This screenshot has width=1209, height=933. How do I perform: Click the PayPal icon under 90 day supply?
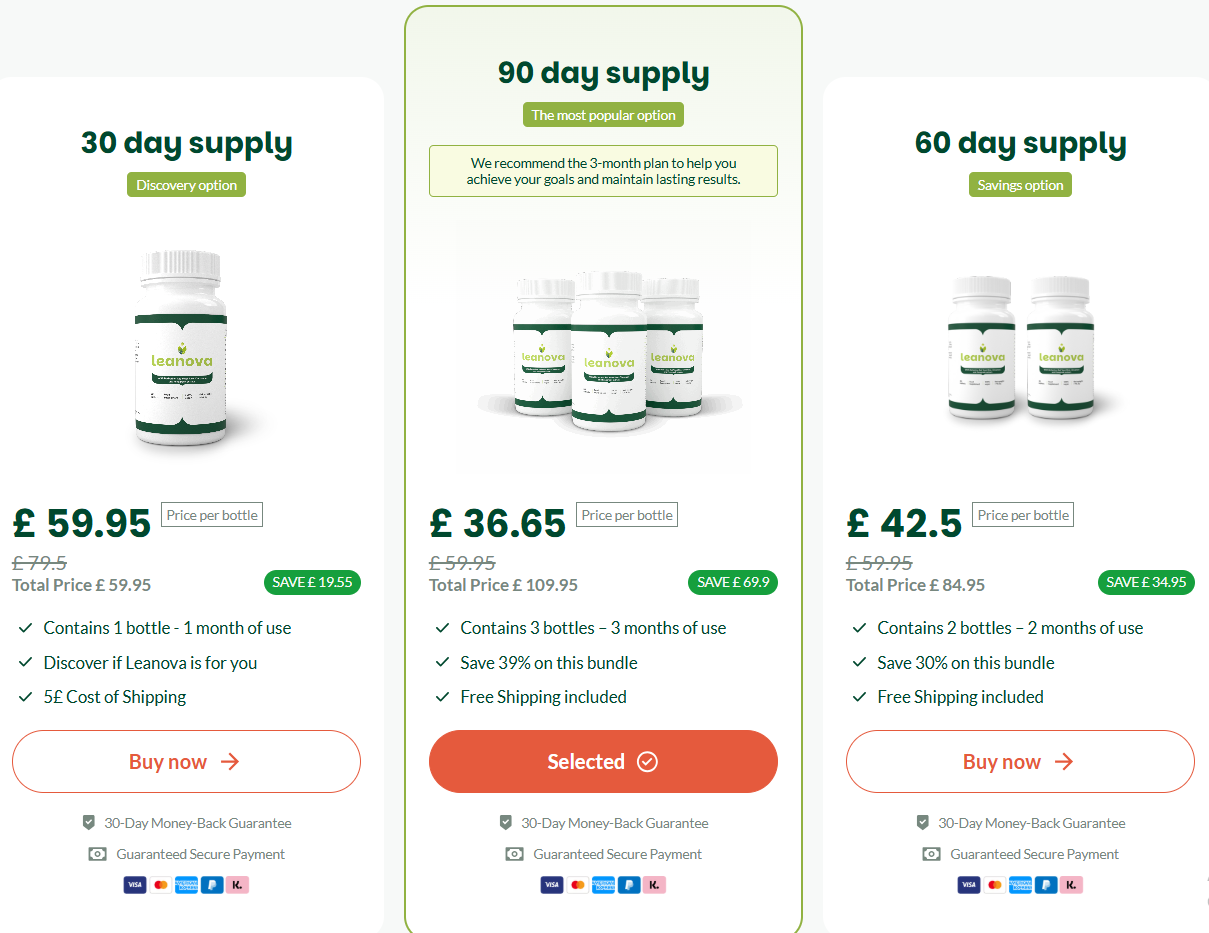pos(628,885)
